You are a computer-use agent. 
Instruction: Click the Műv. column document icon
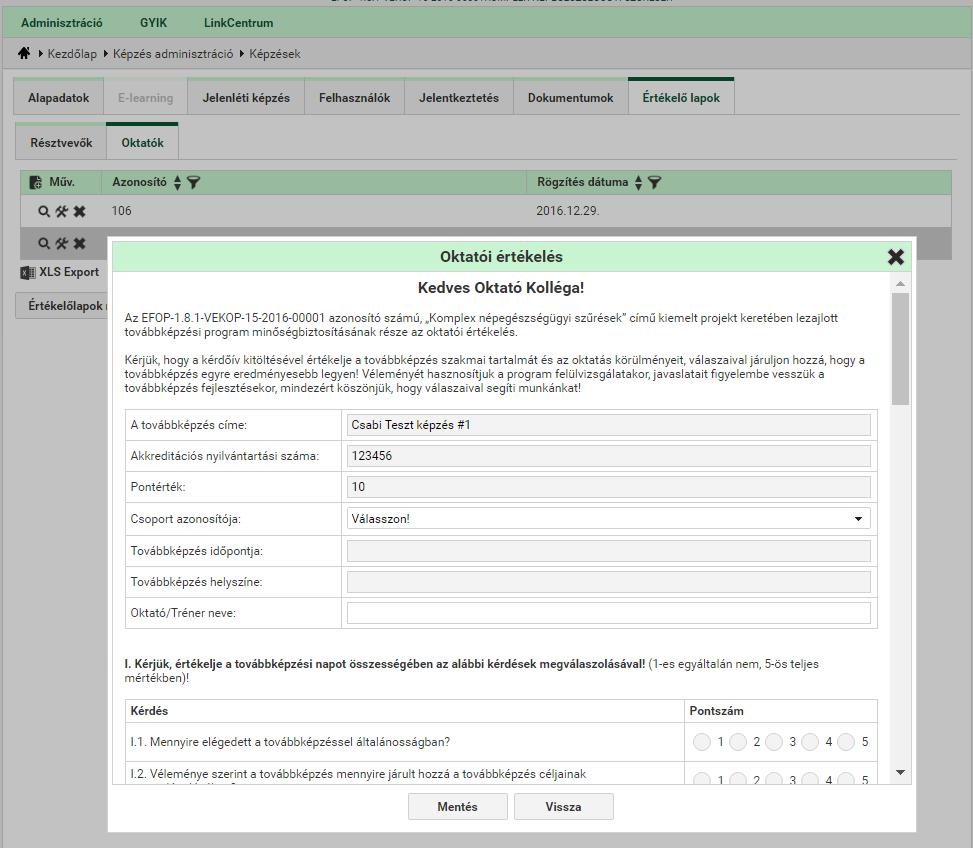[x=36, y=182]
